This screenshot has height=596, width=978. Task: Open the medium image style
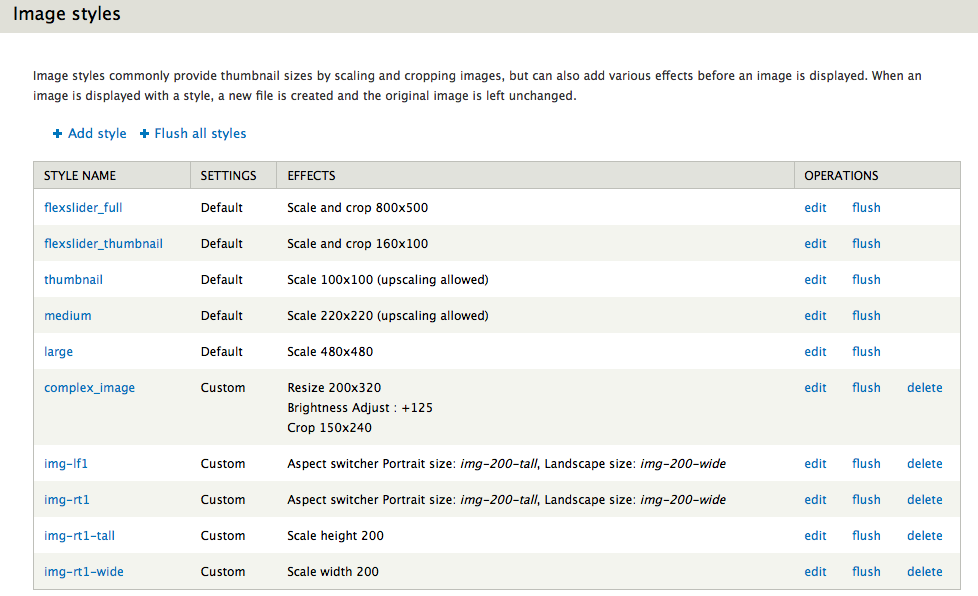pos(67,315)
